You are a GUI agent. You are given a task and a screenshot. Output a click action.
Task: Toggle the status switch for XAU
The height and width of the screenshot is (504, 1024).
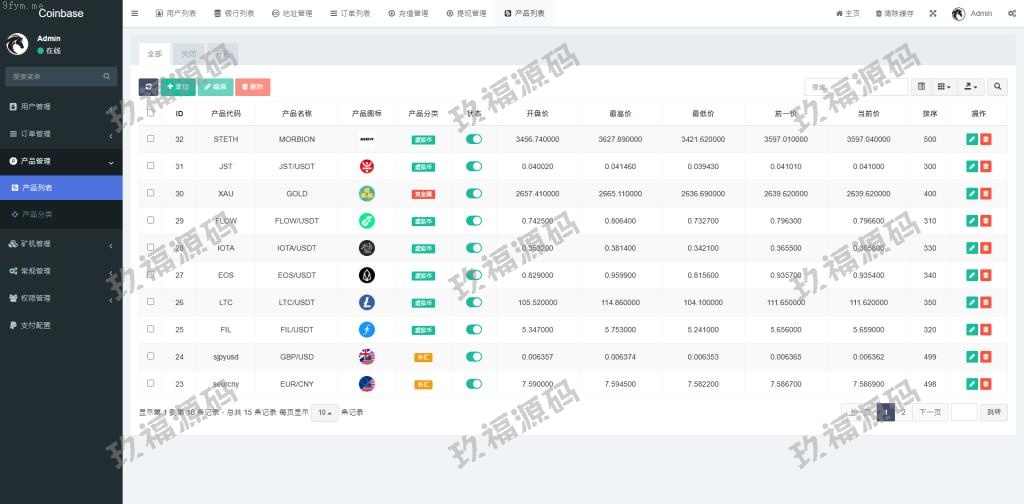pos(474,193)
